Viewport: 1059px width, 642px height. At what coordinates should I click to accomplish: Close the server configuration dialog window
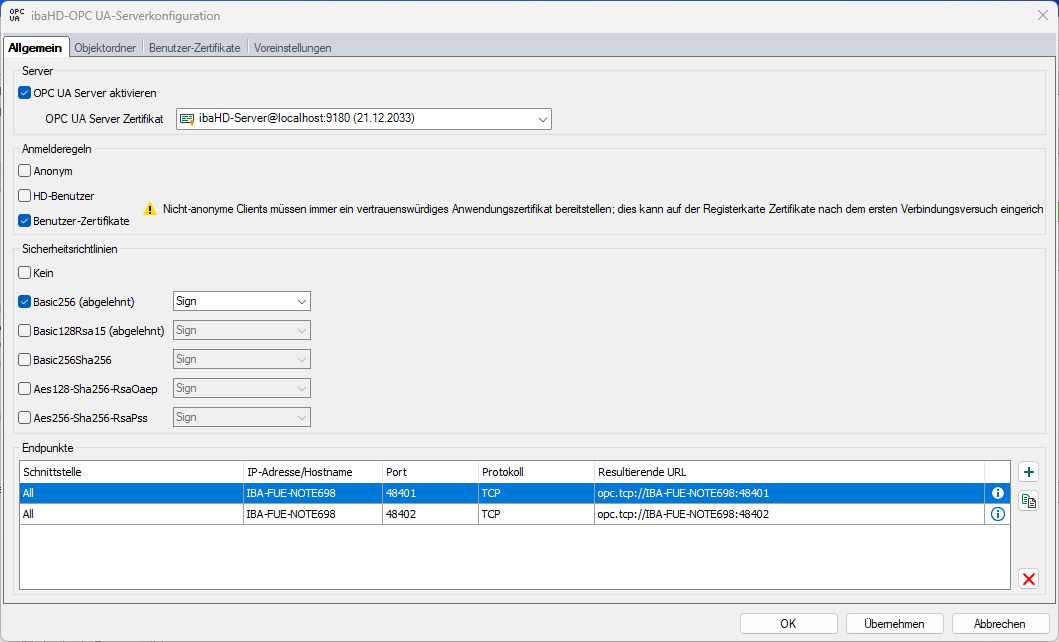(x=1042, y=16)
